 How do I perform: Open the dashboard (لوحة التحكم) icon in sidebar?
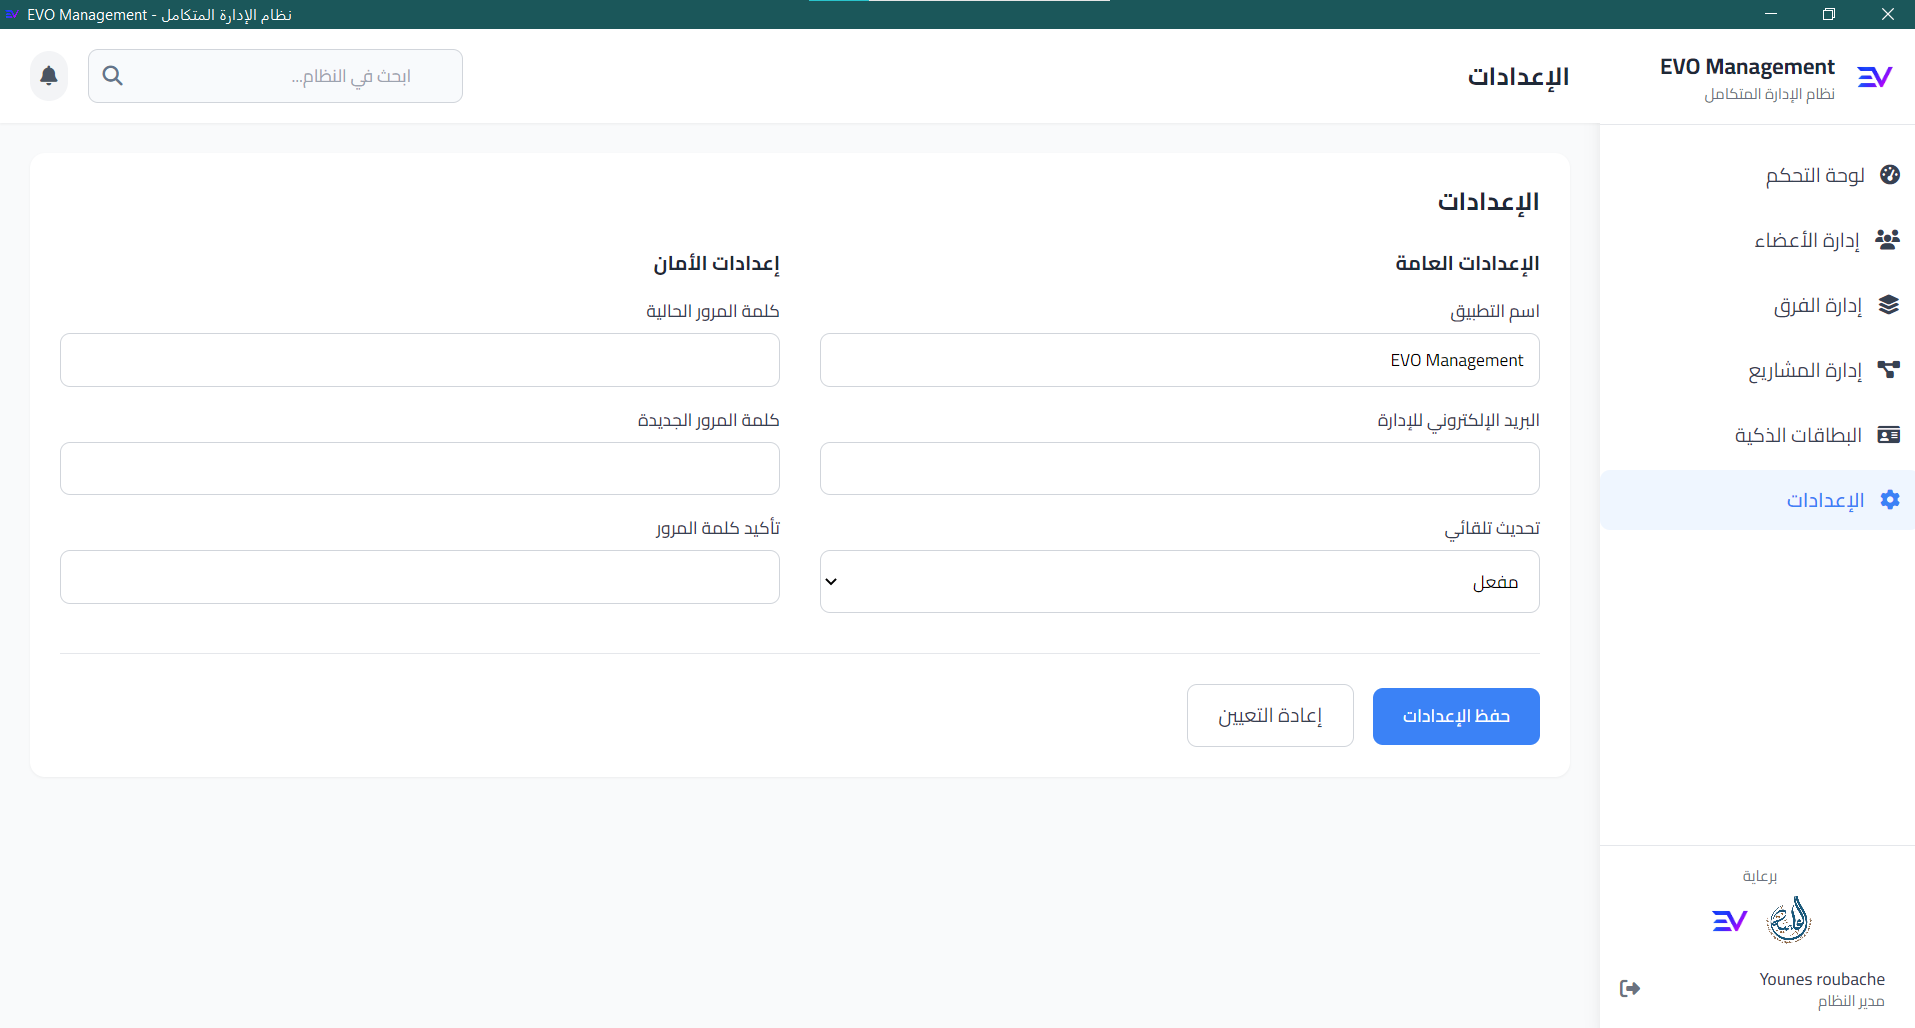point(1890,175)
